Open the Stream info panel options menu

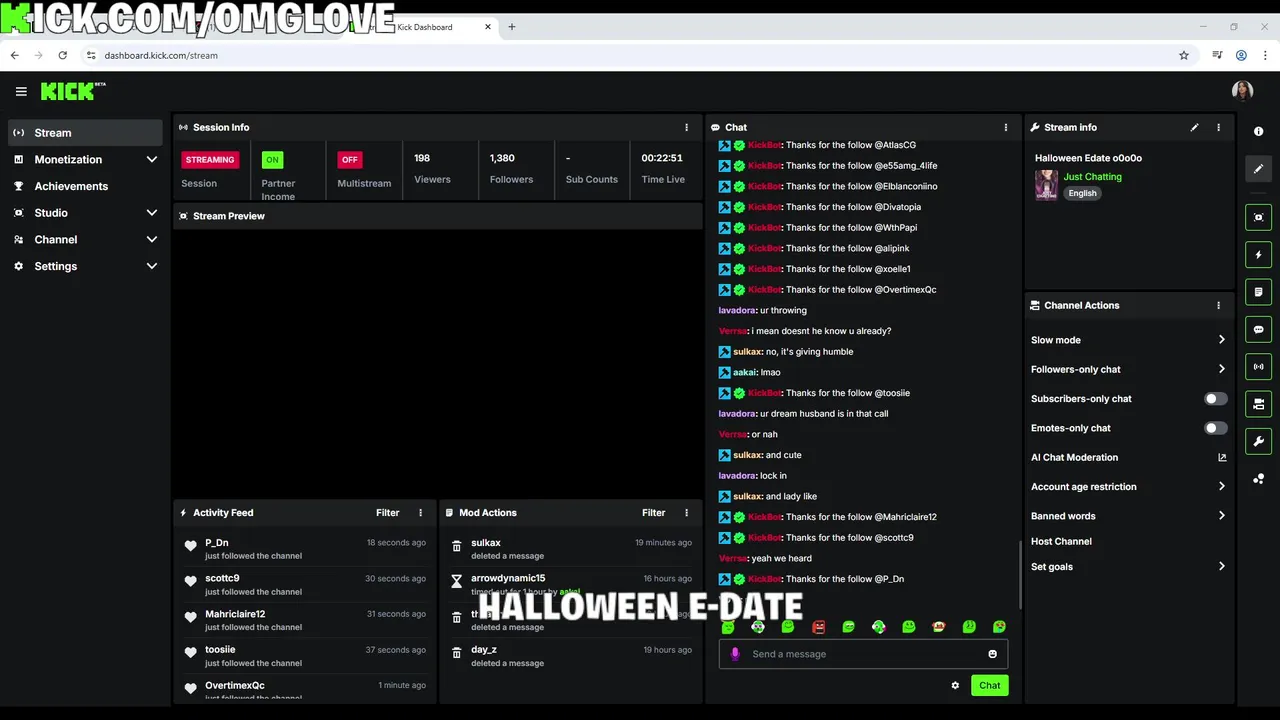(x=1218, y=127)
